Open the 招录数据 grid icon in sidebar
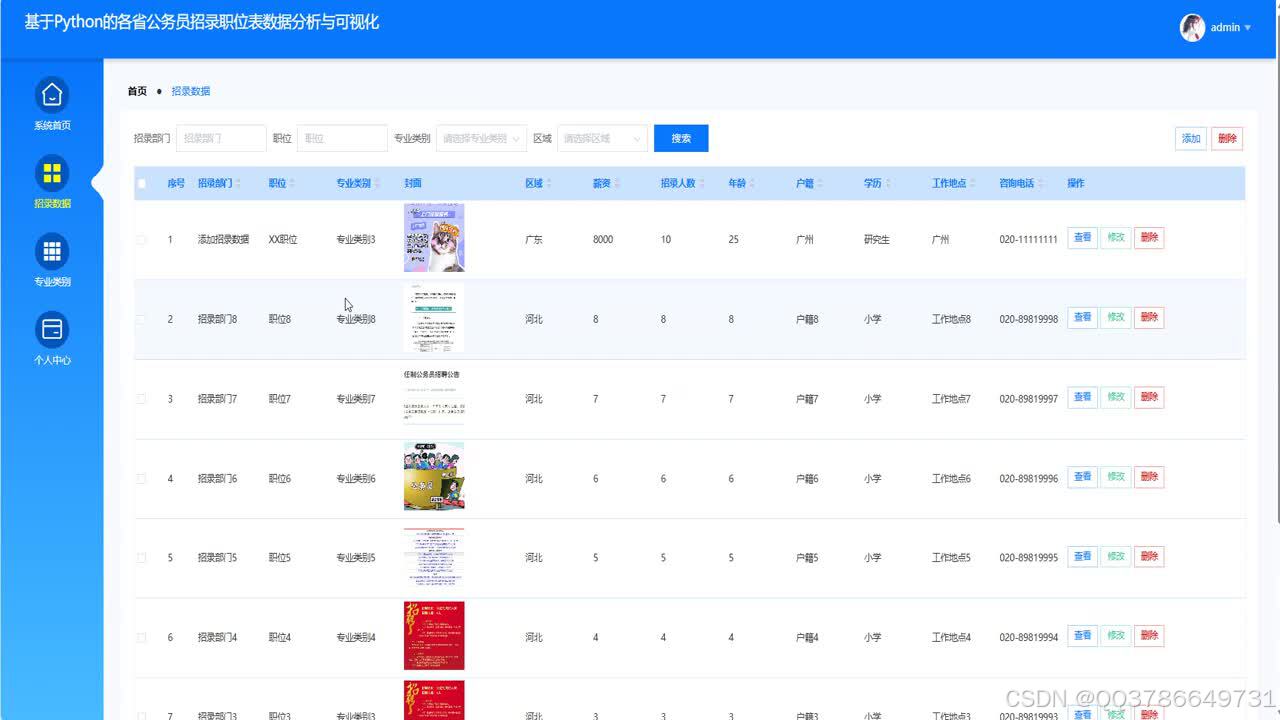1280x720 pixels. tap(52, 172)
